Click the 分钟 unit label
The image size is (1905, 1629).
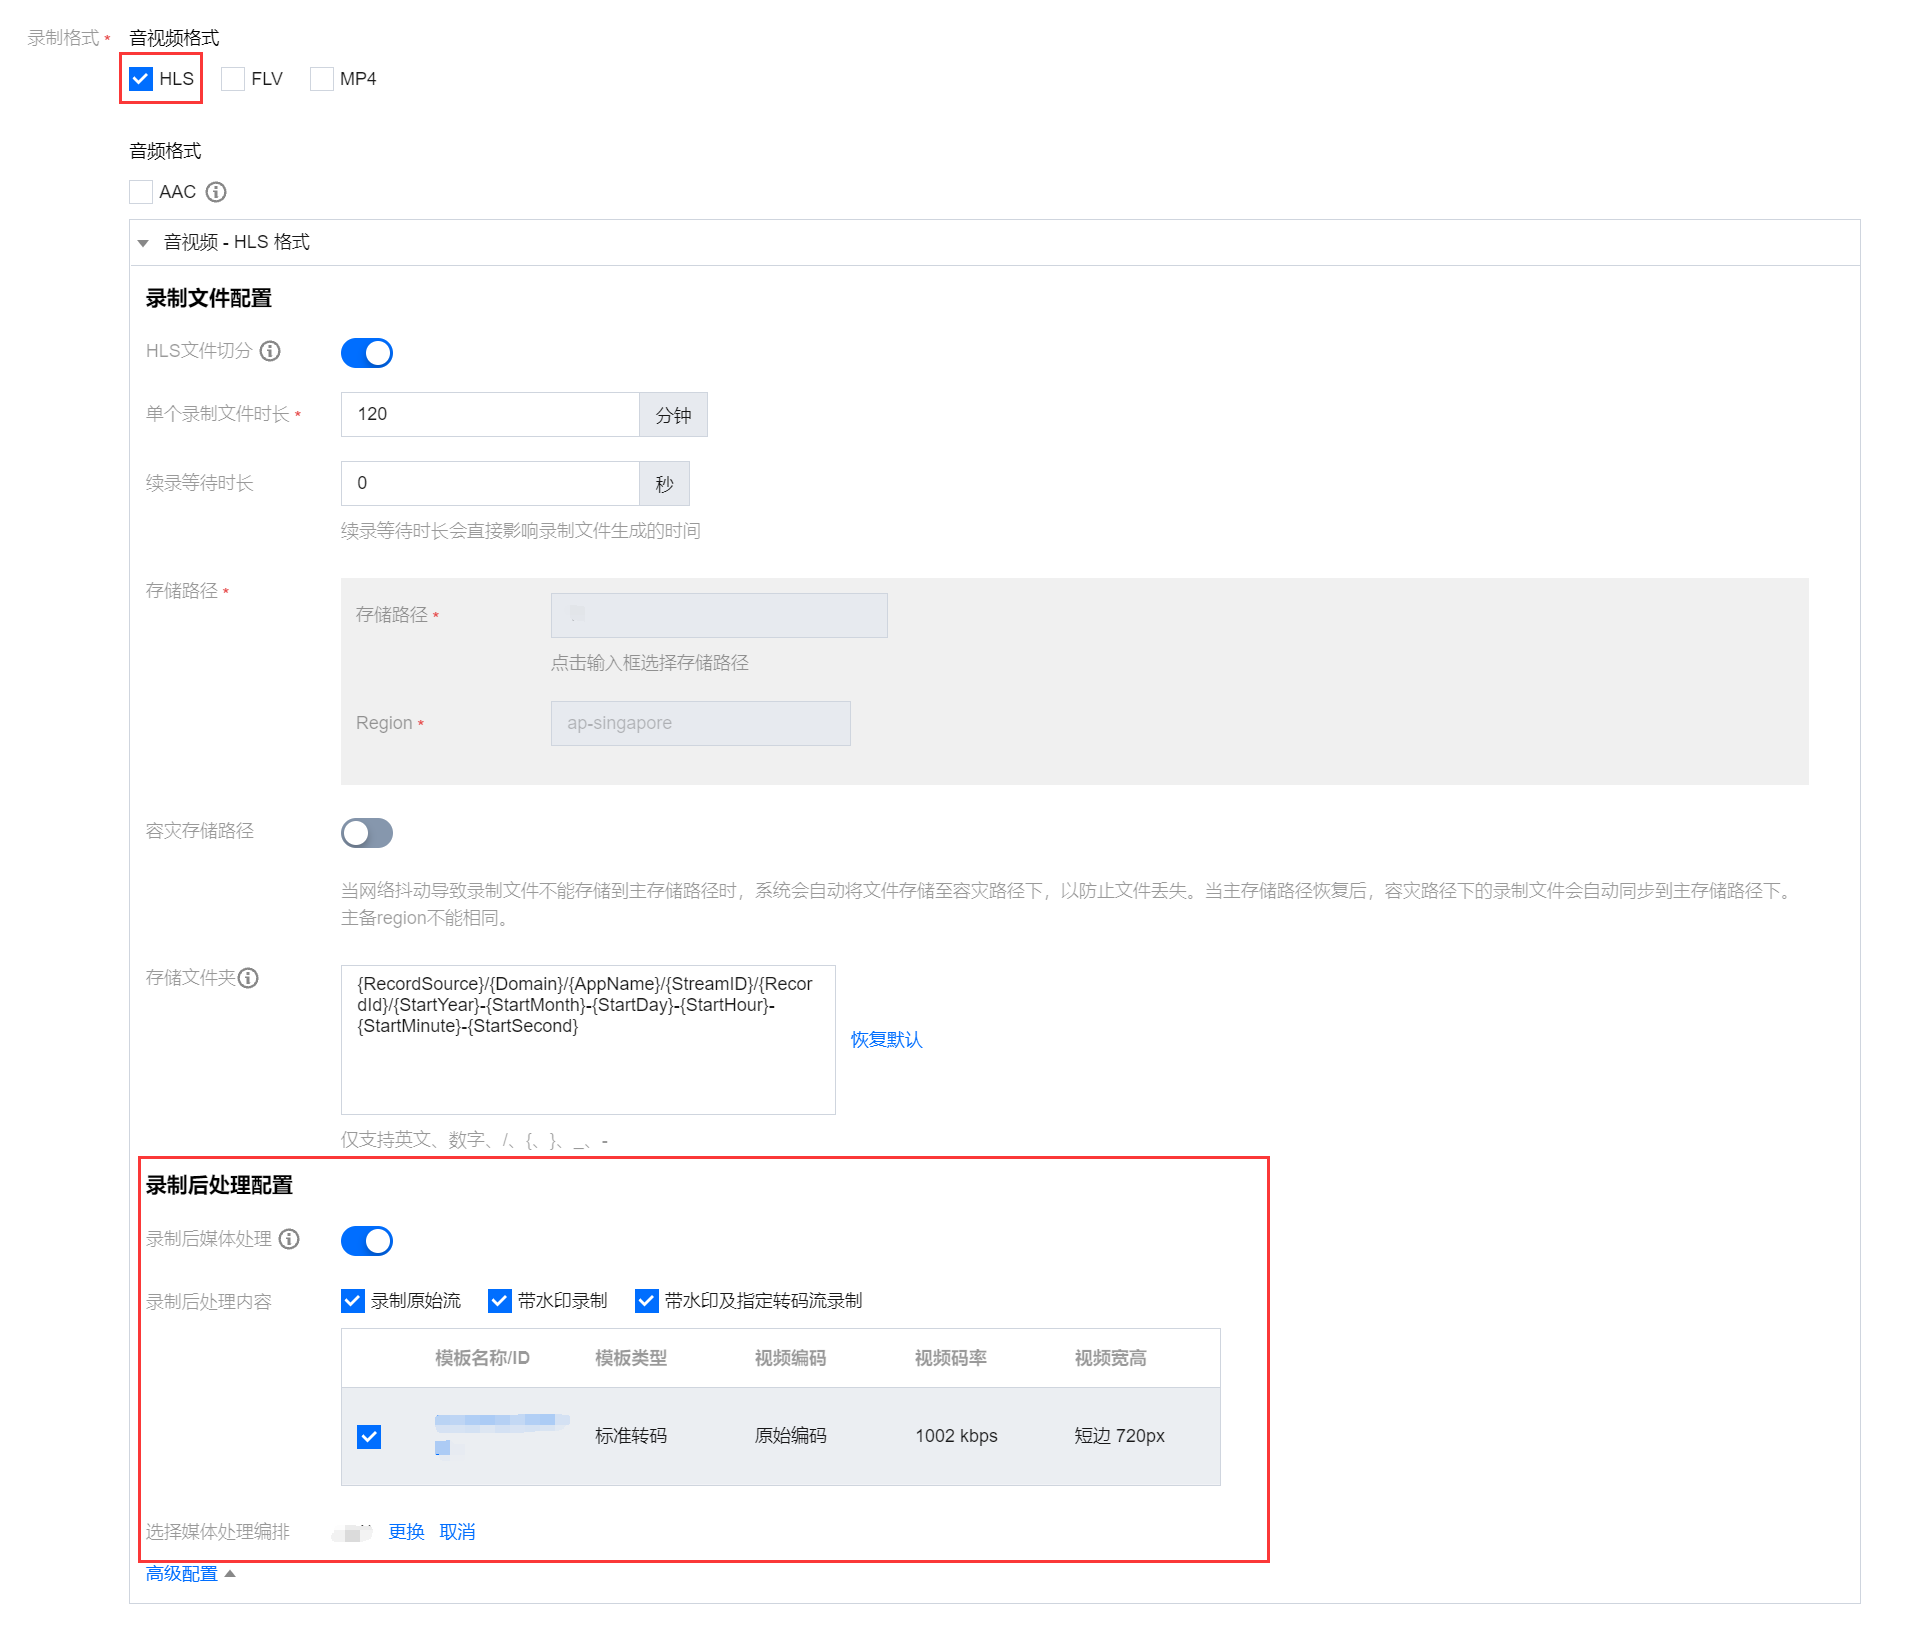click(x=673, y=415)
